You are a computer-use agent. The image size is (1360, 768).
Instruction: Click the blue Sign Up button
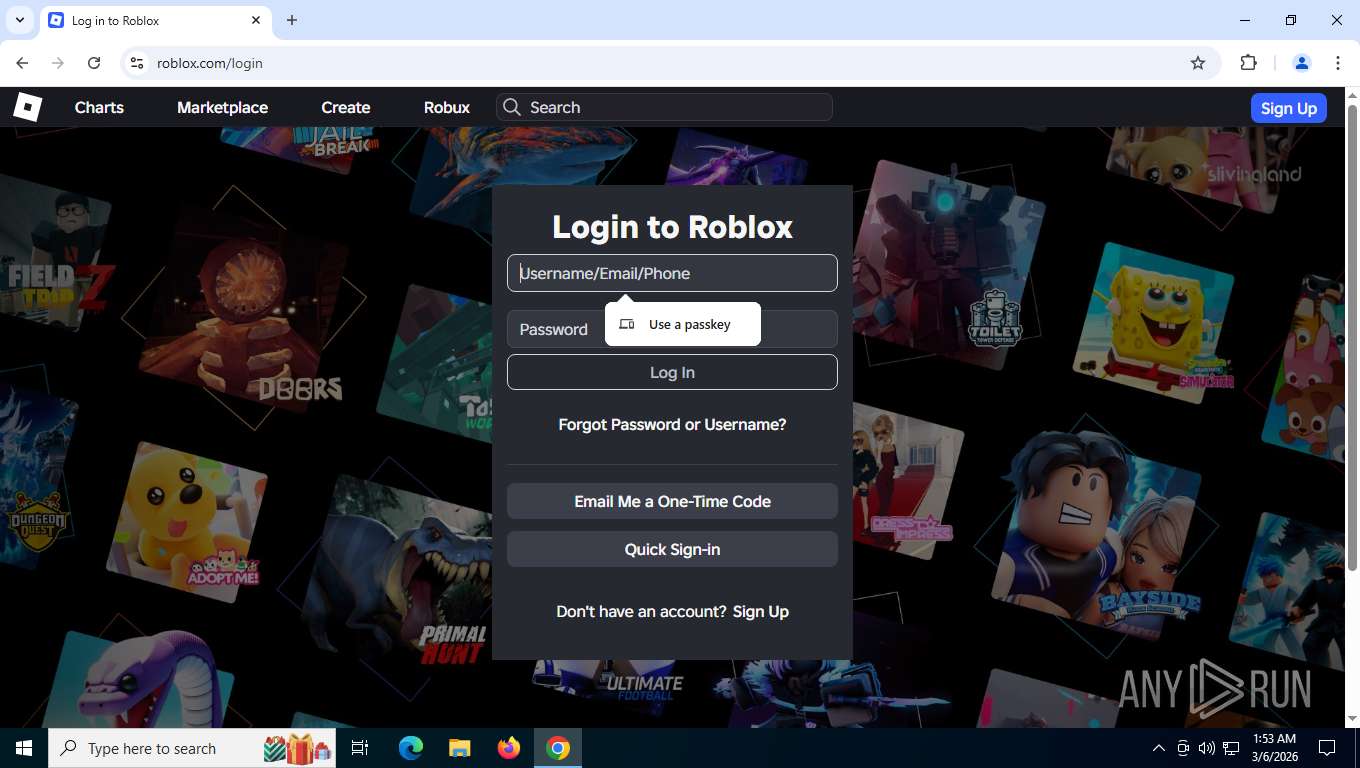click(x=1288, y=108)
